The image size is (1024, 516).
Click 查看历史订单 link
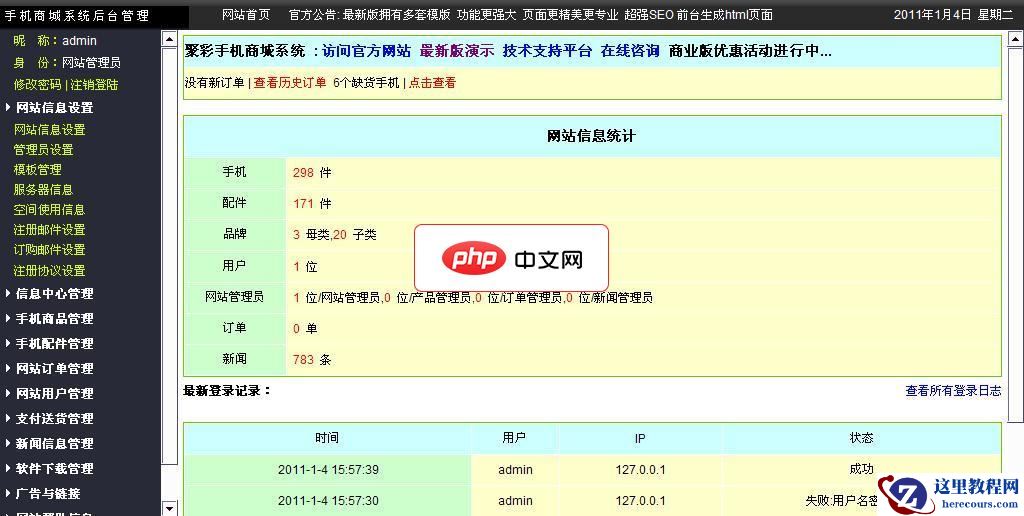[290, 83]
